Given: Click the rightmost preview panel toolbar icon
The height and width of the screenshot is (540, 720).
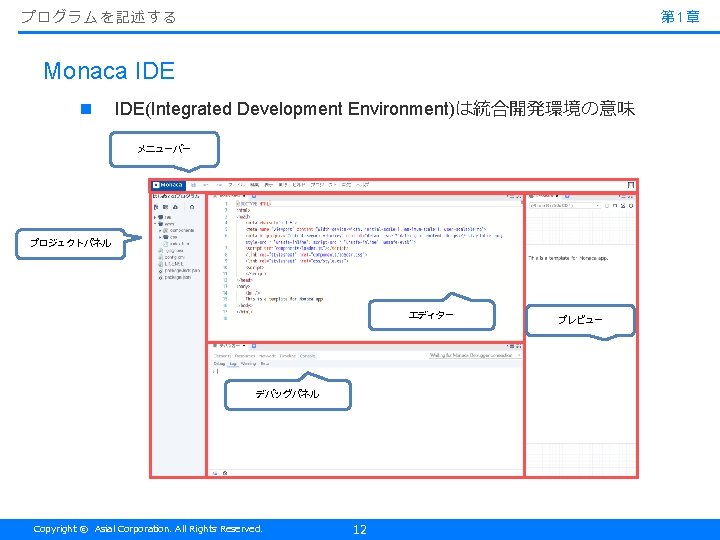Looking at the screenshot, I should click(x=631, y=206).
